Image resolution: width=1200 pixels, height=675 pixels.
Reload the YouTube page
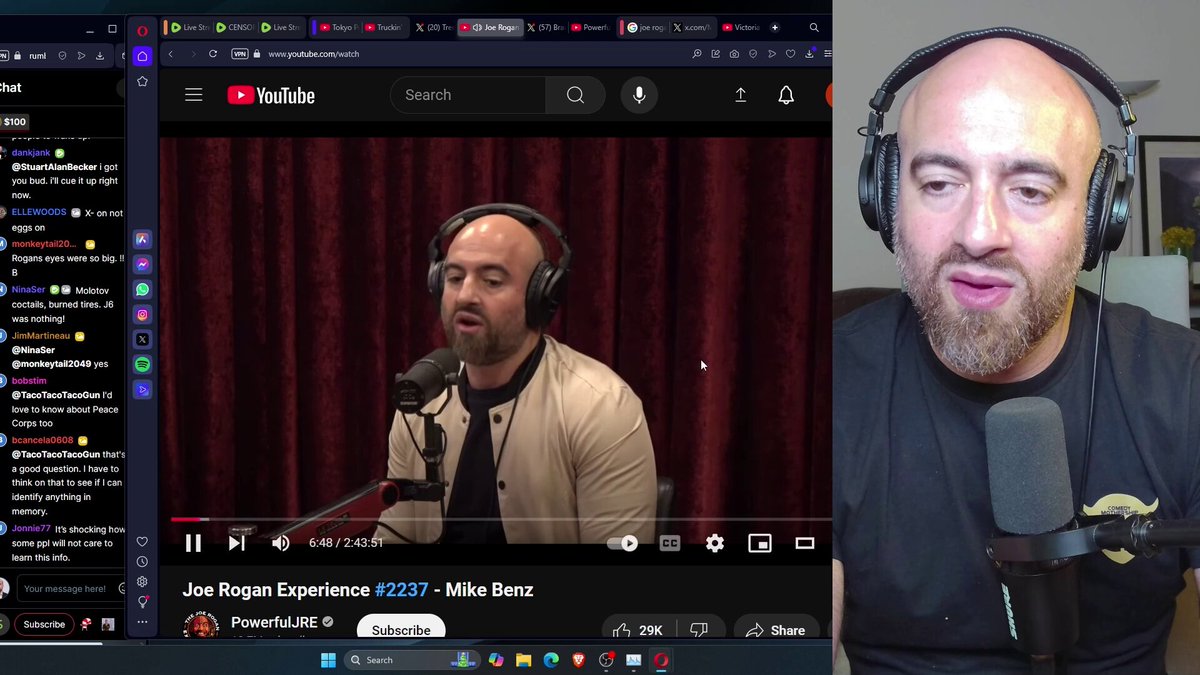coord(213,54)
